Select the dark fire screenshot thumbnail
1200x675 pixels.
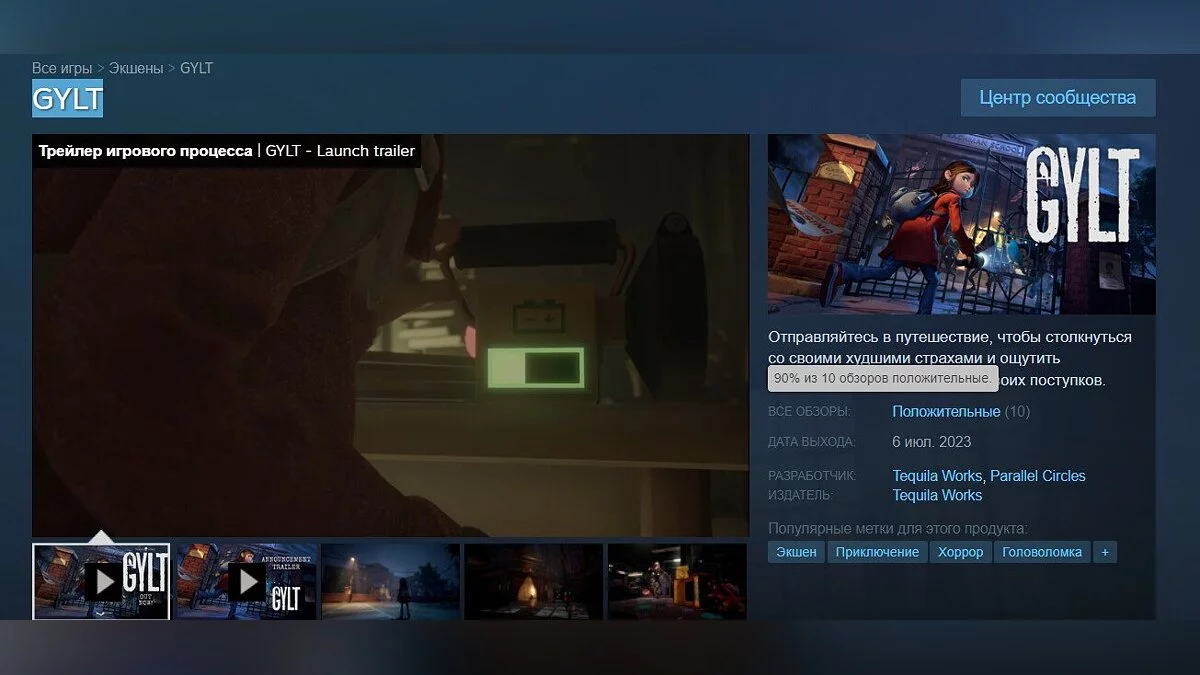pyautogui.click(x=534, y=581)
